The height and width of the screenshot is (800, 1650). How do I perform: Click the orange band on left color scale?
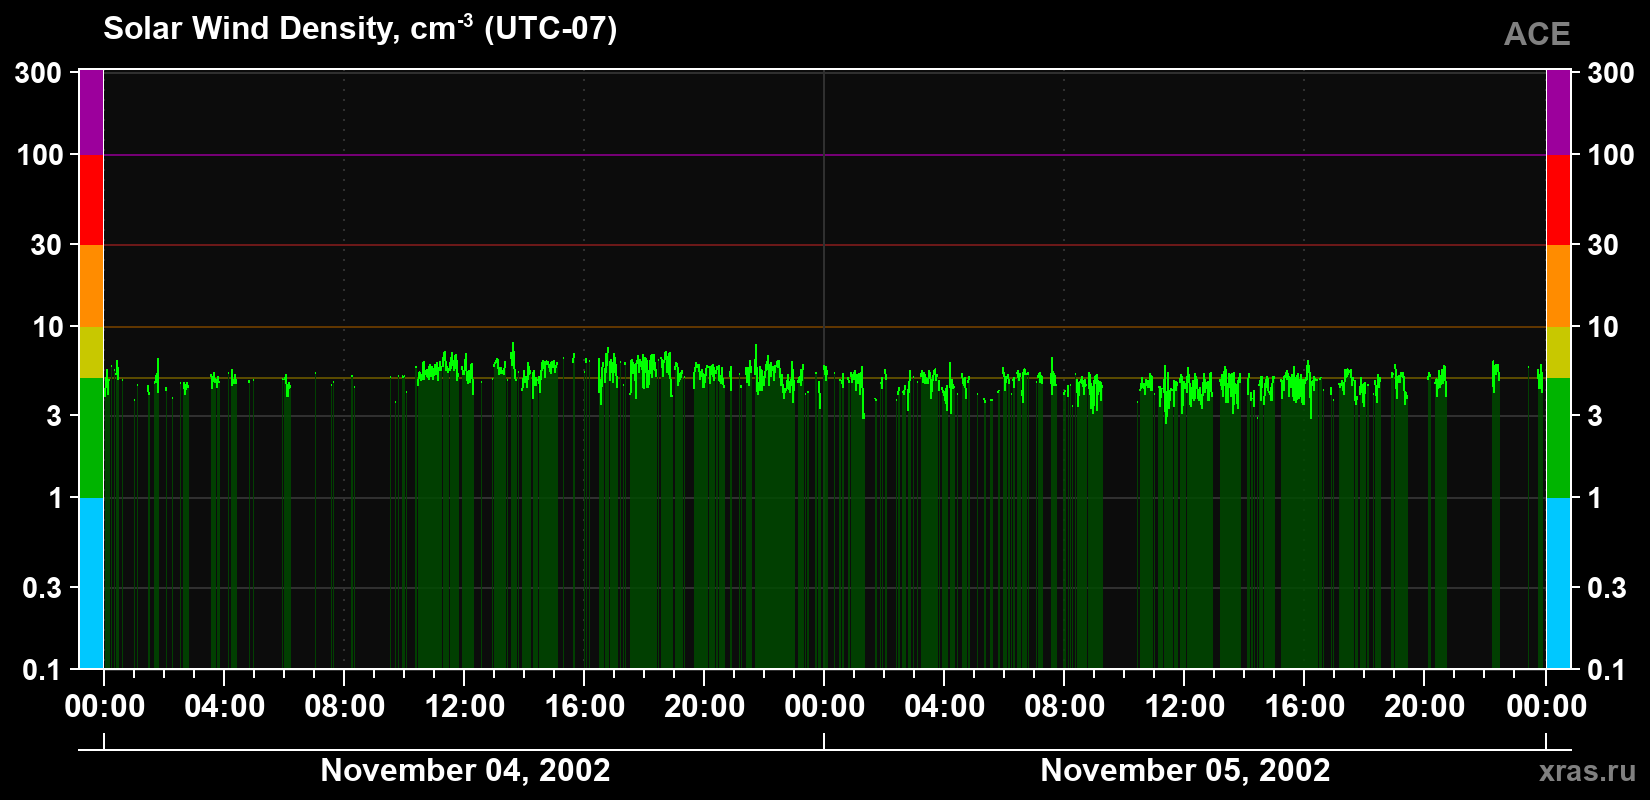(91, 286)
